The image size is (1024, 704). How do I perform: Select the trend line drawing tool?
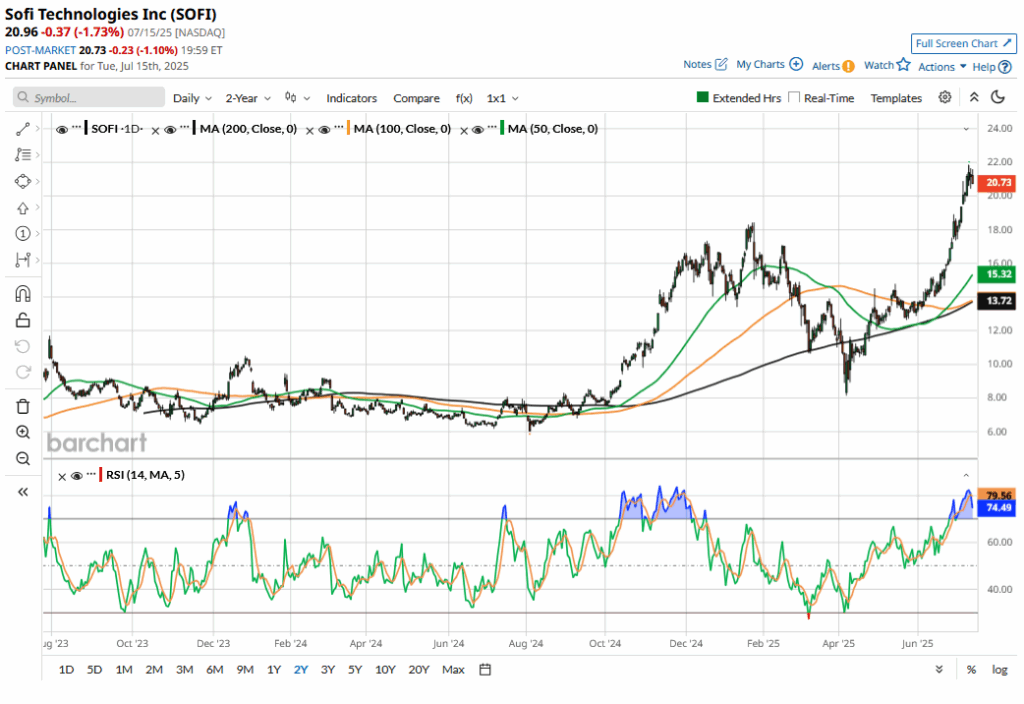tap(23, 130)
